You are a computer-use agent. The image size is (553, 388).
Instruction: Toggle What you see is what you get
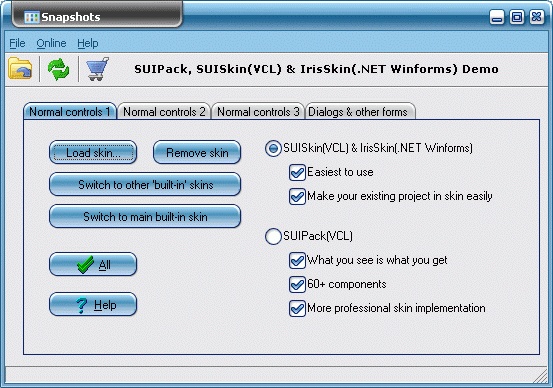[x=297, y=260]
